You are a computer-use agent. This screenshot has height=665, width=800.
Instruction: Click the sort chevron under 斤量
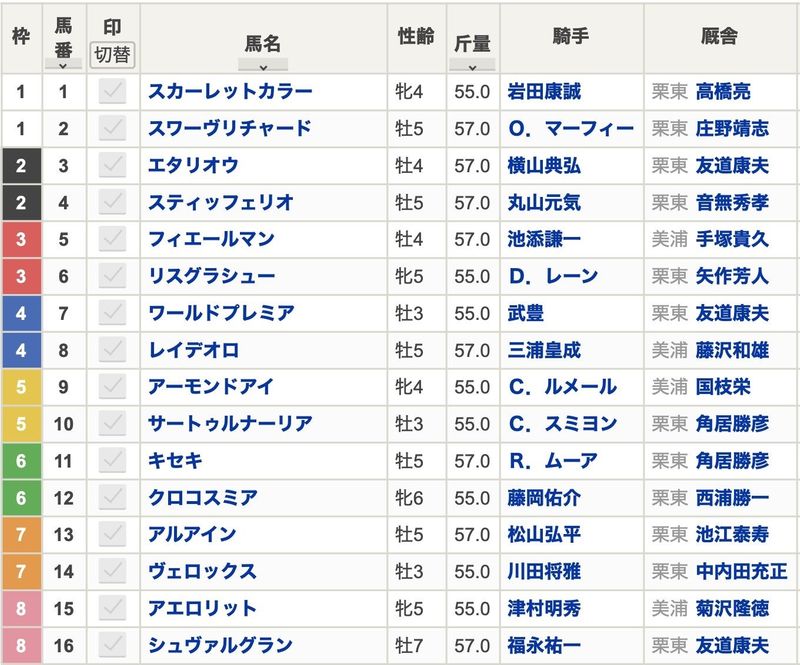[472, 66]
